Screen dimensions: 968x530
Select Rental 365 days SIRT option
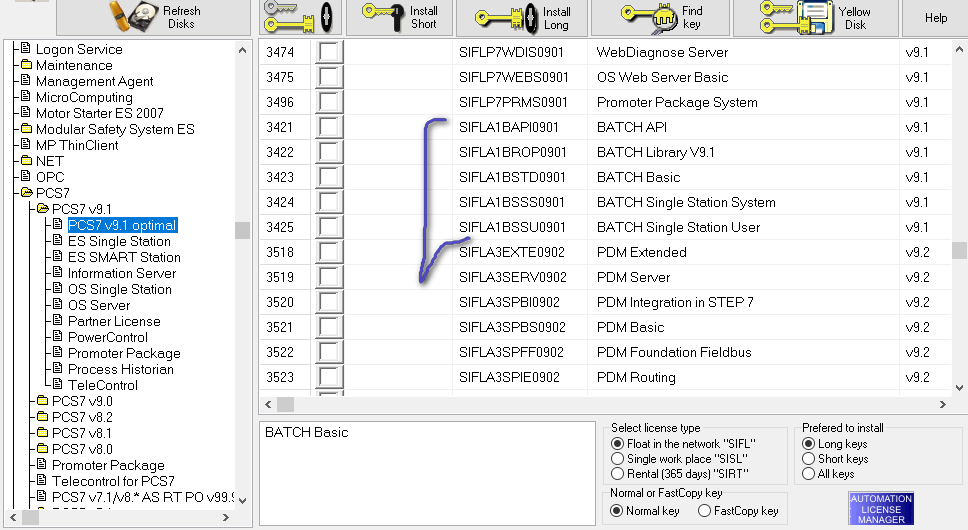pos(617,474)
